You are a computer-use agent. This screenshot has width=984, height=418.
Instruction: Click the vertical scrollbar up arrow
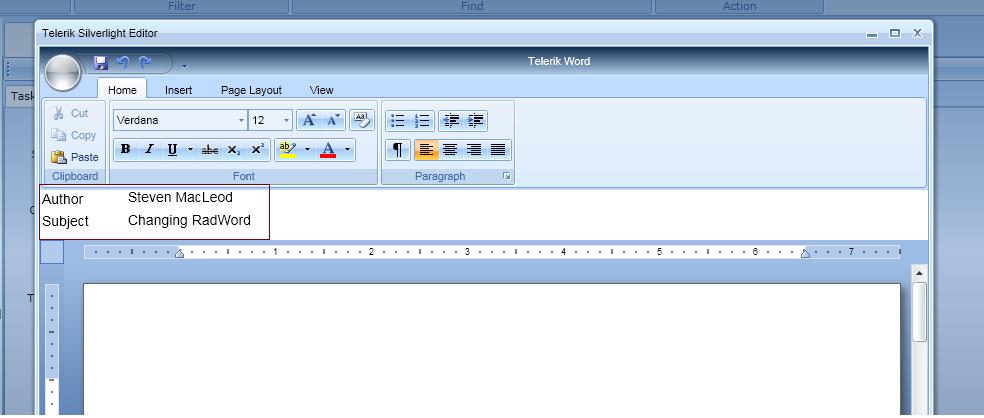click(x=919, y=273)
